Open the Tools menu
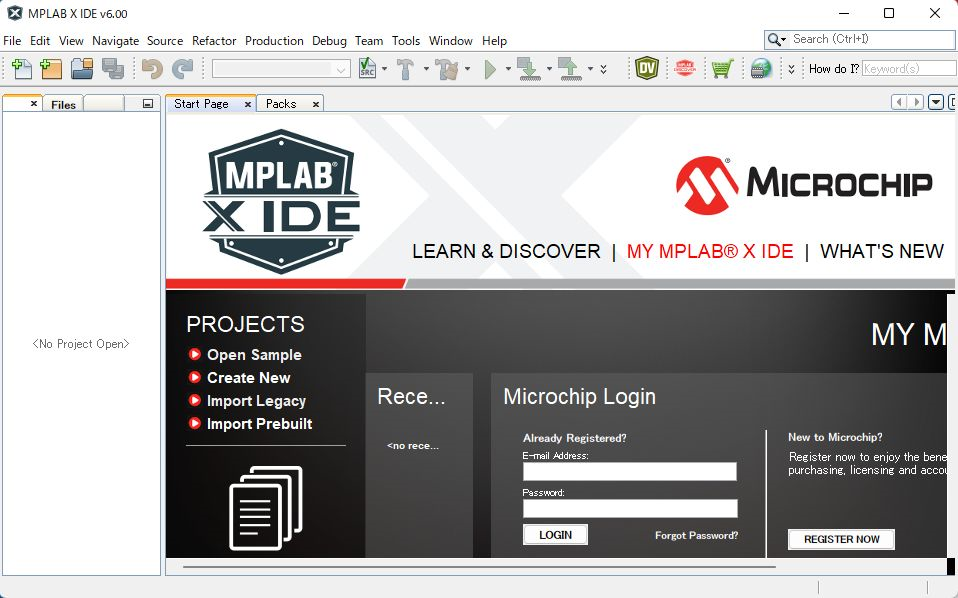This screenshot has height=598, width=958. 406,41
